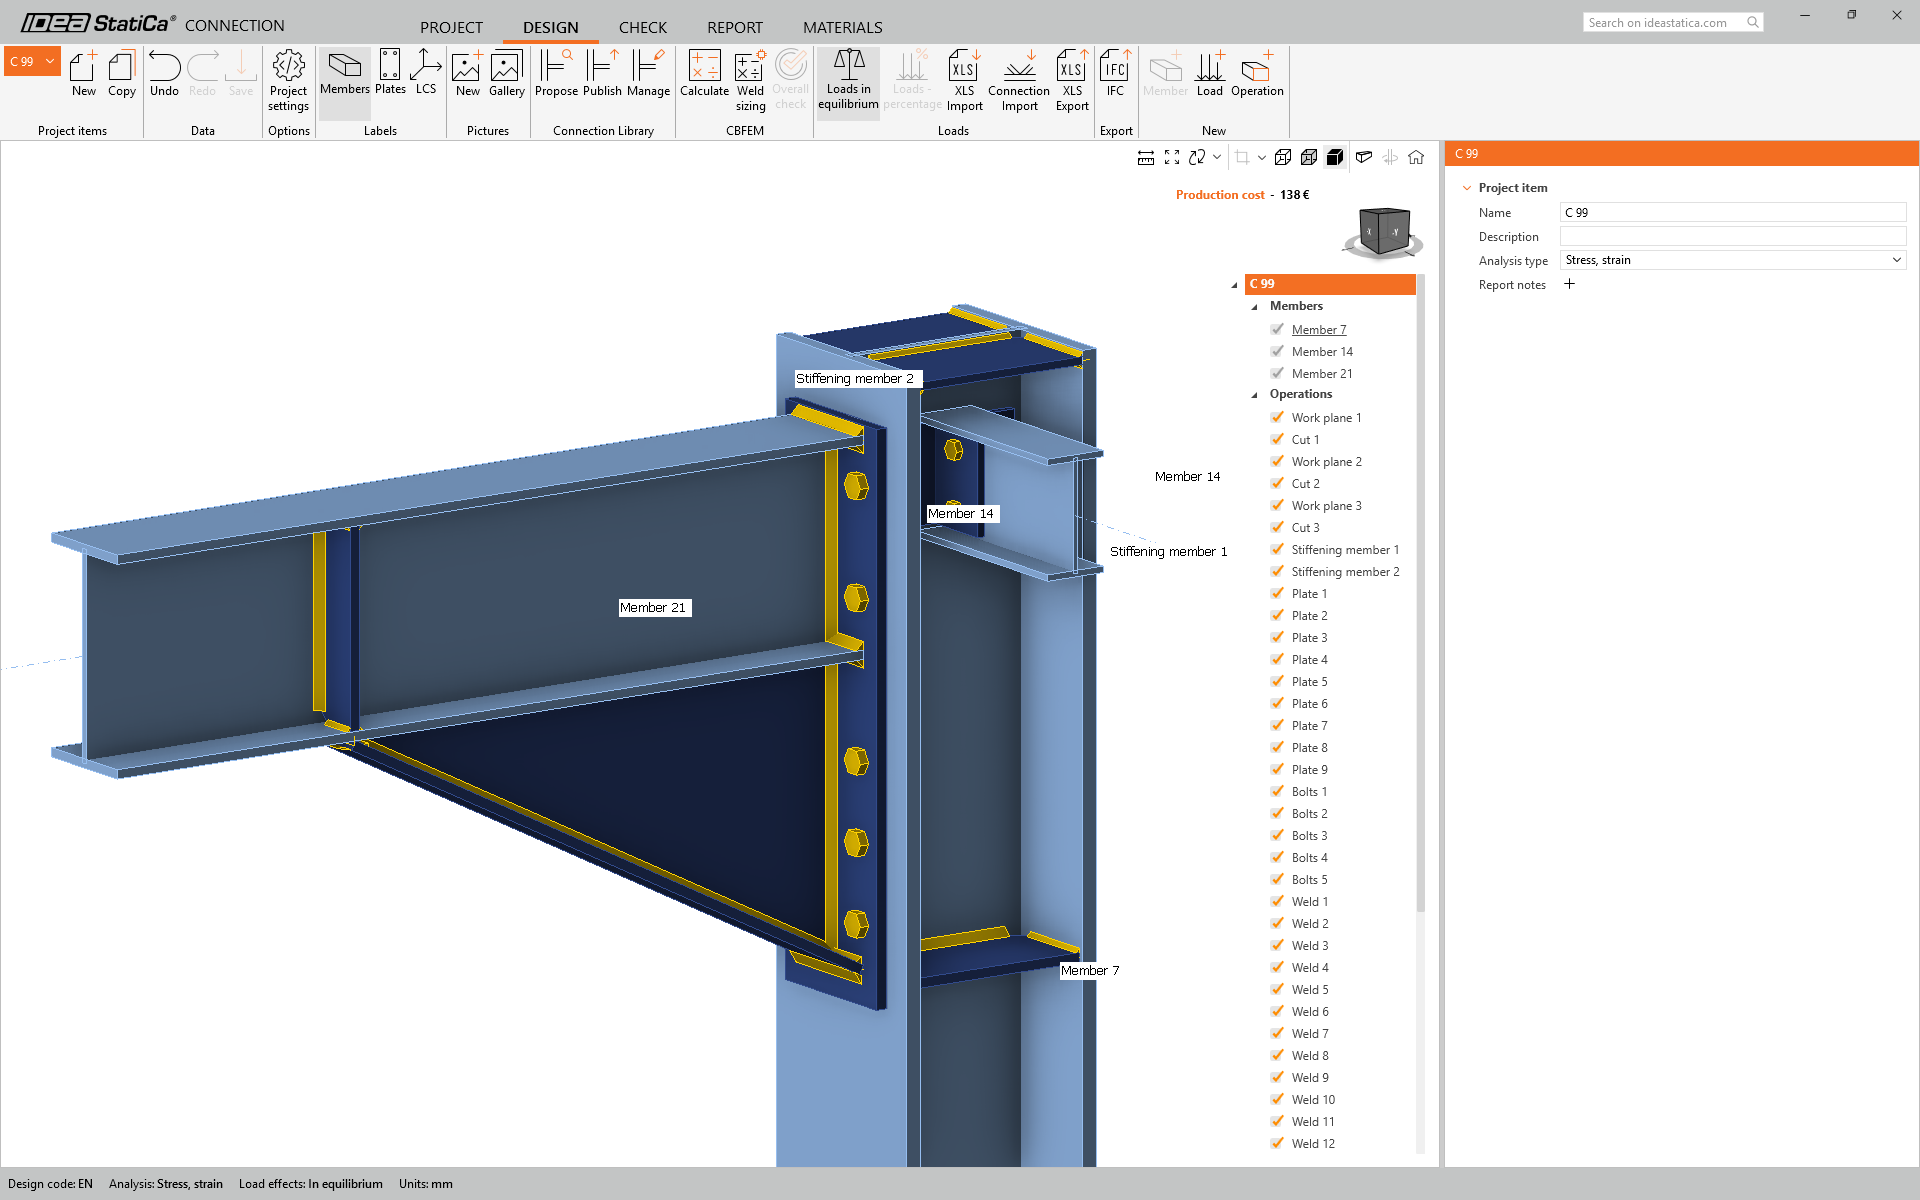This screenshot has height=1200, width=1920.
Task: Select Stiffening member 2 in tree
Action: [x=1345, y=572]
